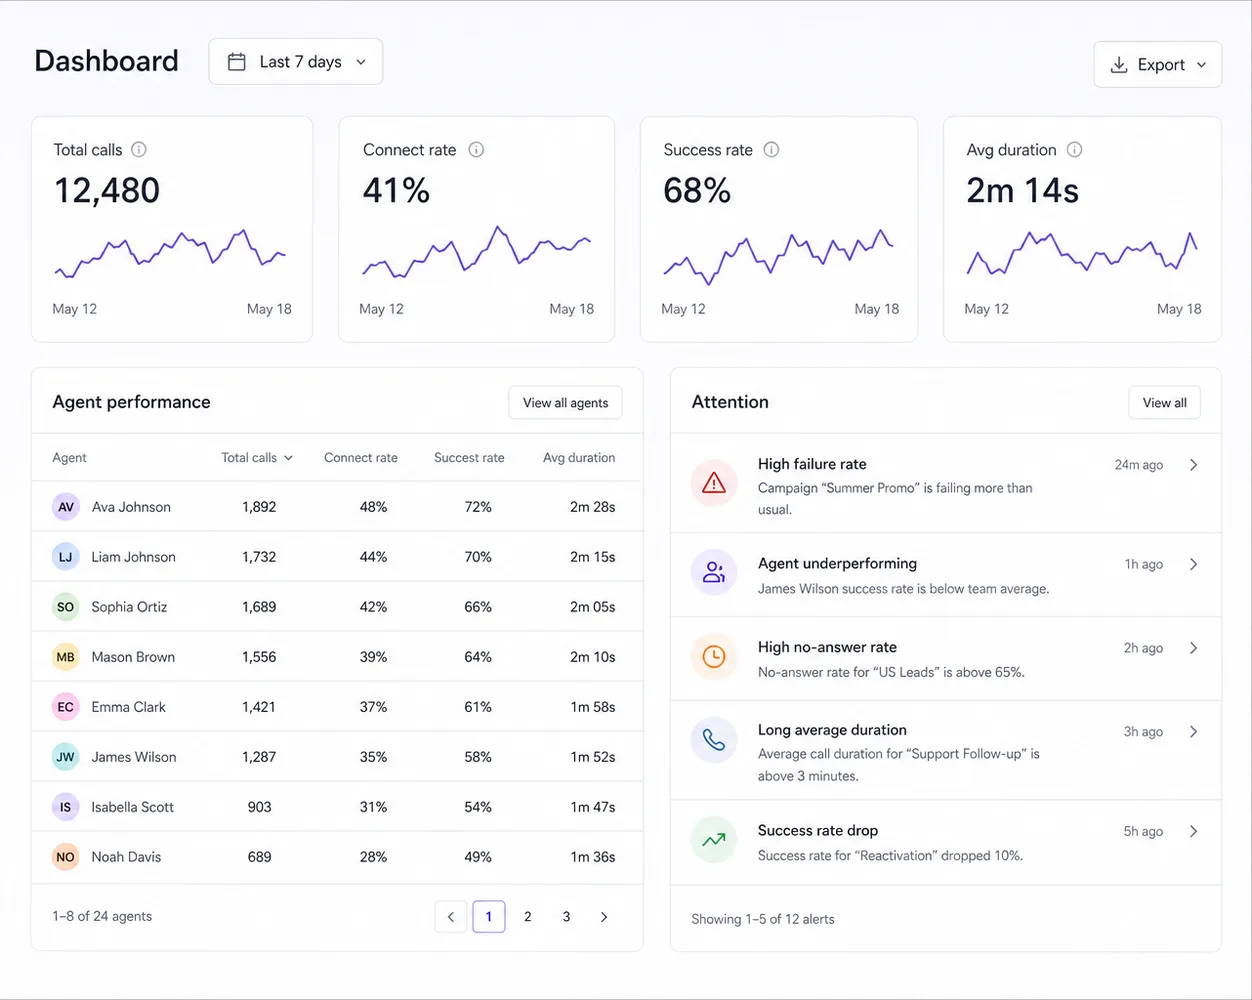Click James Wilson's JW avatar
1252x1000 pixels.
(x=66, y=757)
